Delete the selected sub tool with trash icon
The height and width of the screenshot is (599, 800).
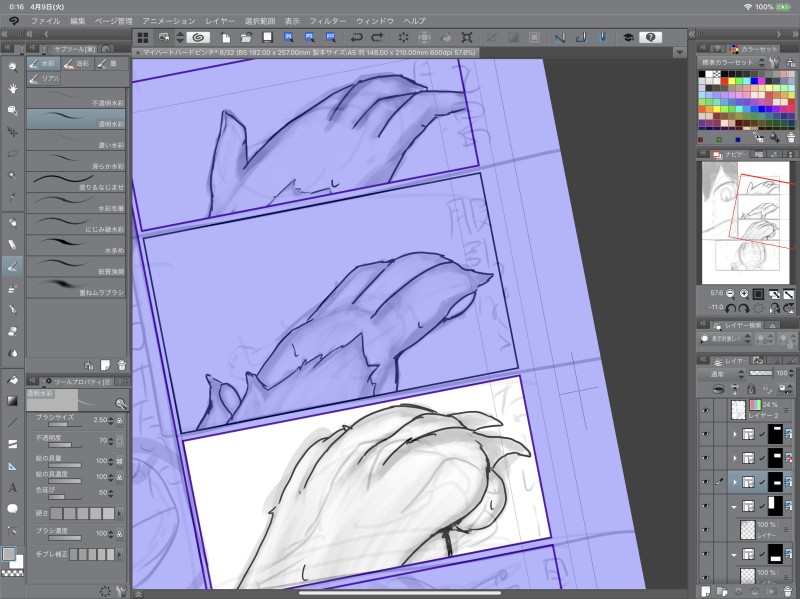coord(121,365)
